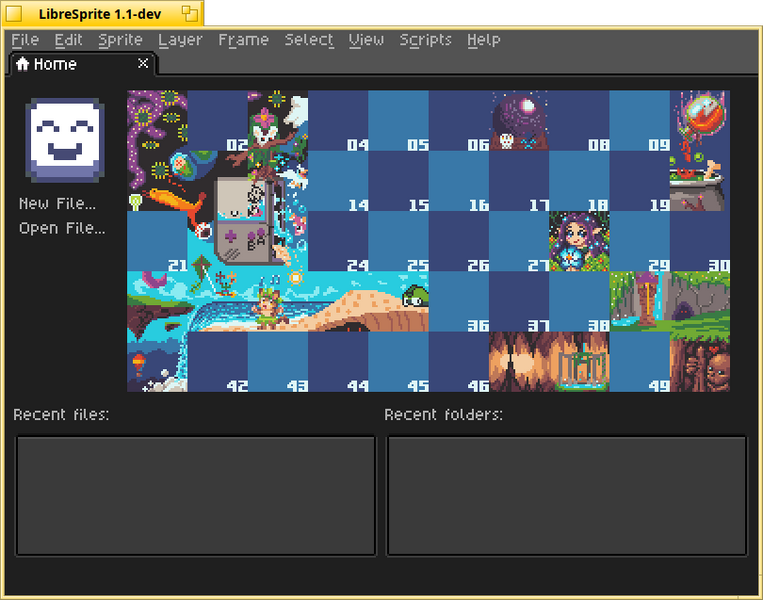Click the purple planet artwork tile
Screen dimensions: 763x600
tap(519, 120)
